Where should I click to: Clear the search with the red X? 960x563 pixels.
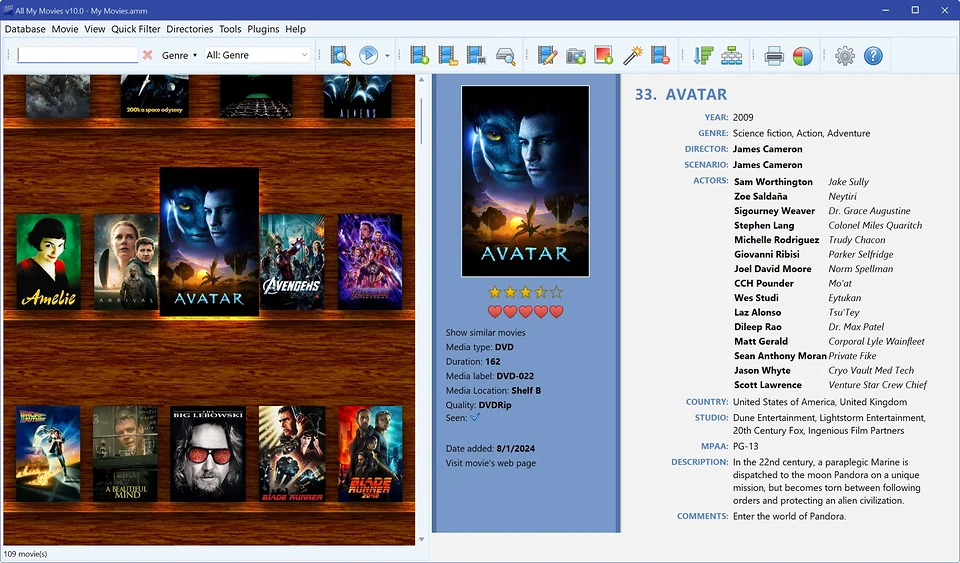(148, 55)
